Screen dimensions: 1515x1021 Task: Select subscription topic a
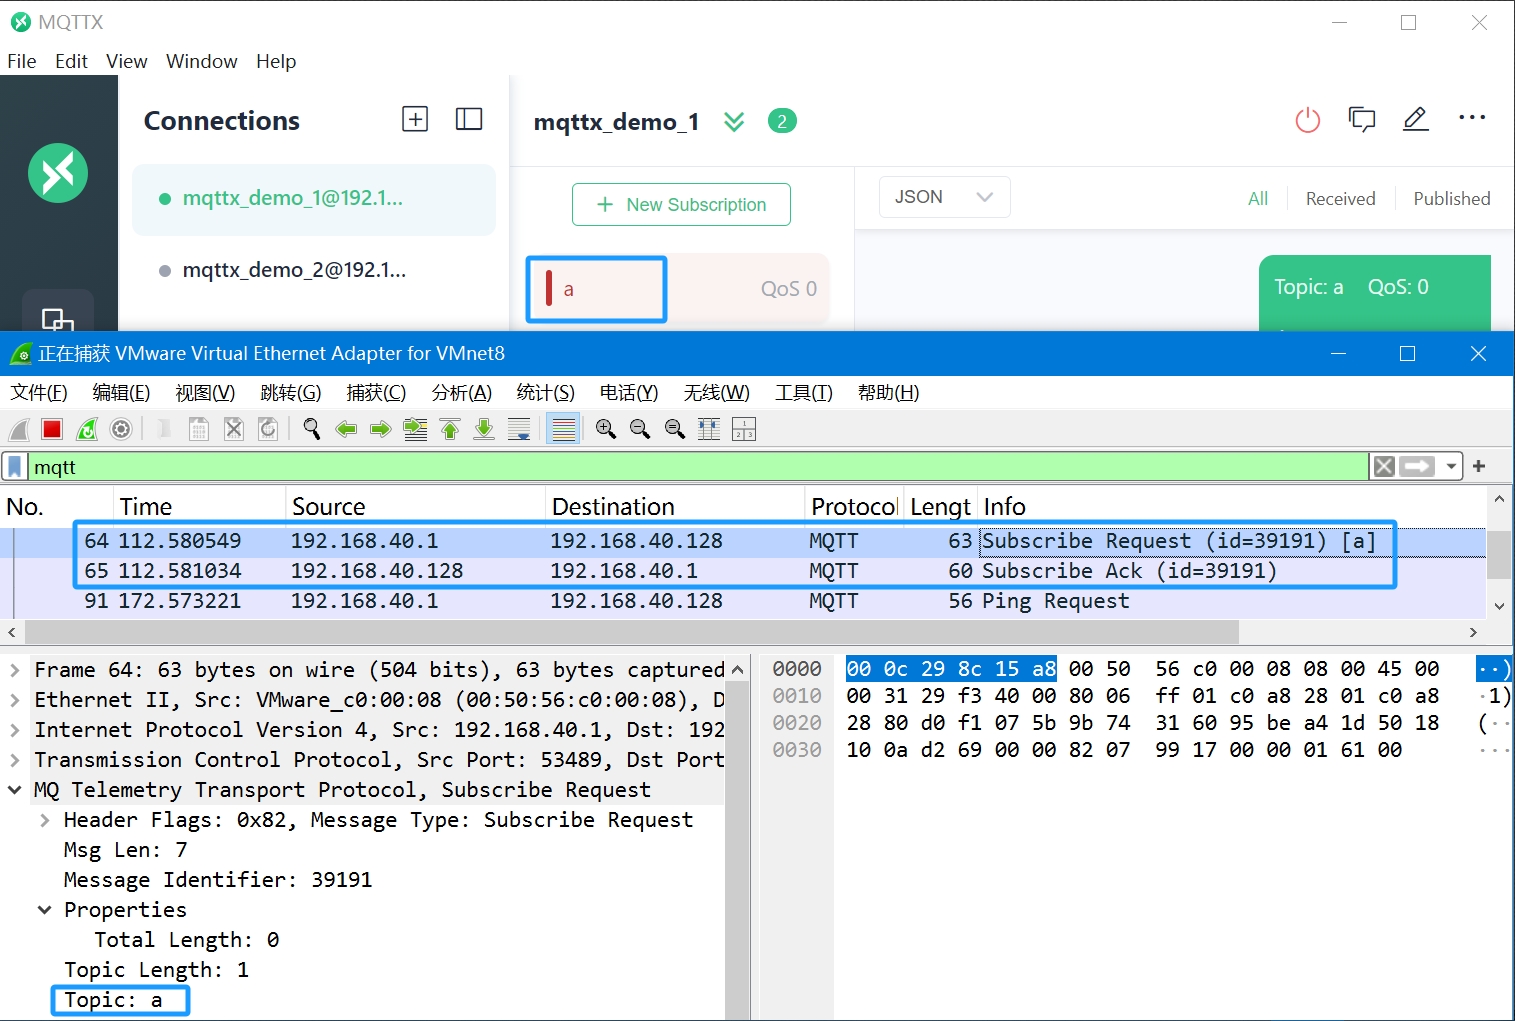click(x=678, y=289)
